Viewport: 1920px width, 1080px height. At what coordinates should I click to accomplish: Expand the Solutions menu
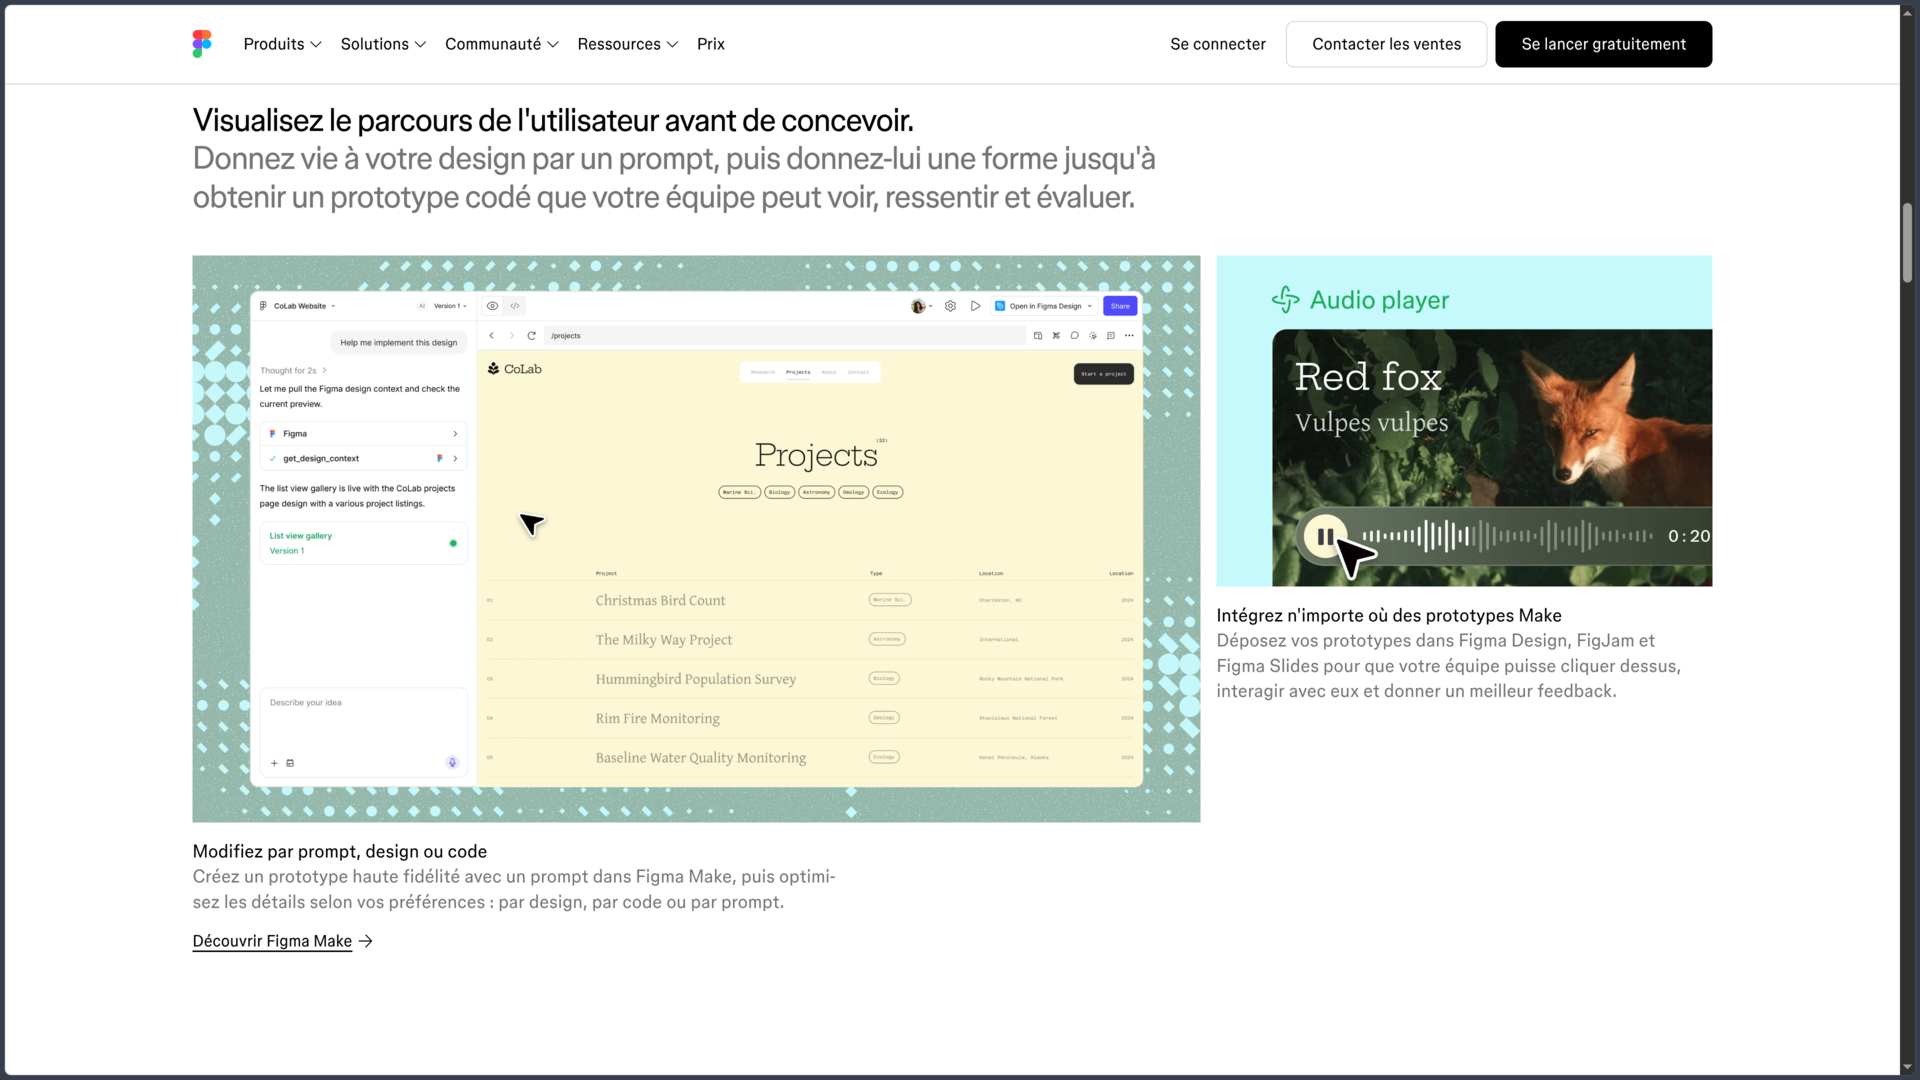pos(383,44)
